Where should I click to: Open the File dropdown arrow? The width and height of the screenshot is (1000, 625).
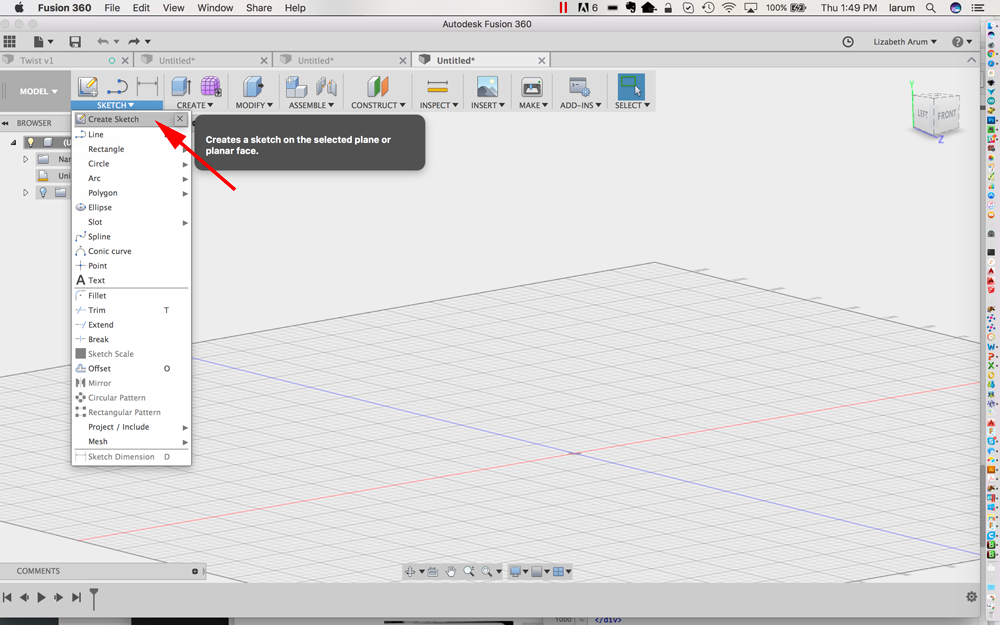tap(50, 41)
